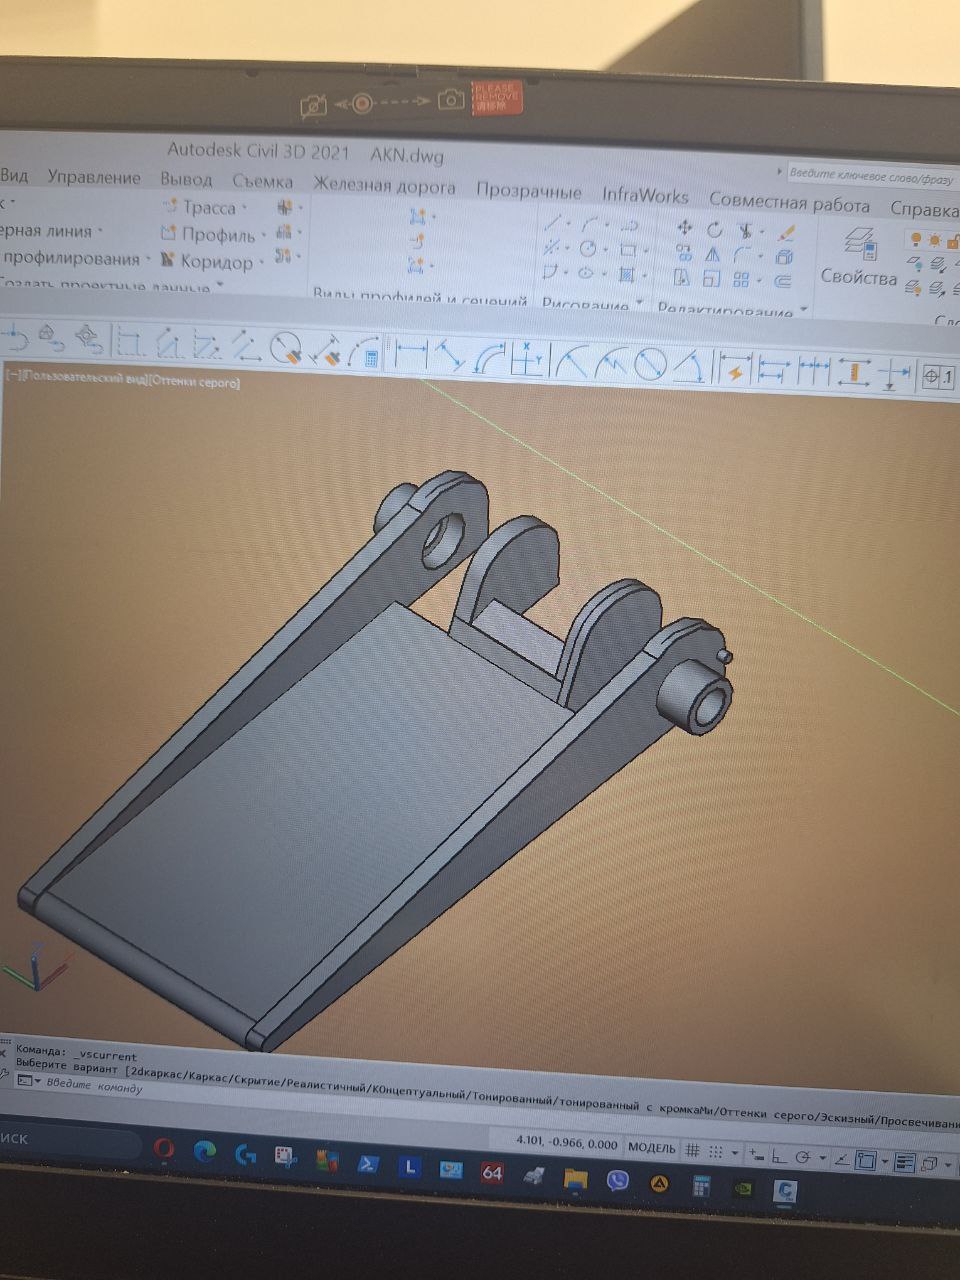Toggle 3D object snap cube in status bar
This screenshot has width=960, height=1280.
click(929, 1164)
